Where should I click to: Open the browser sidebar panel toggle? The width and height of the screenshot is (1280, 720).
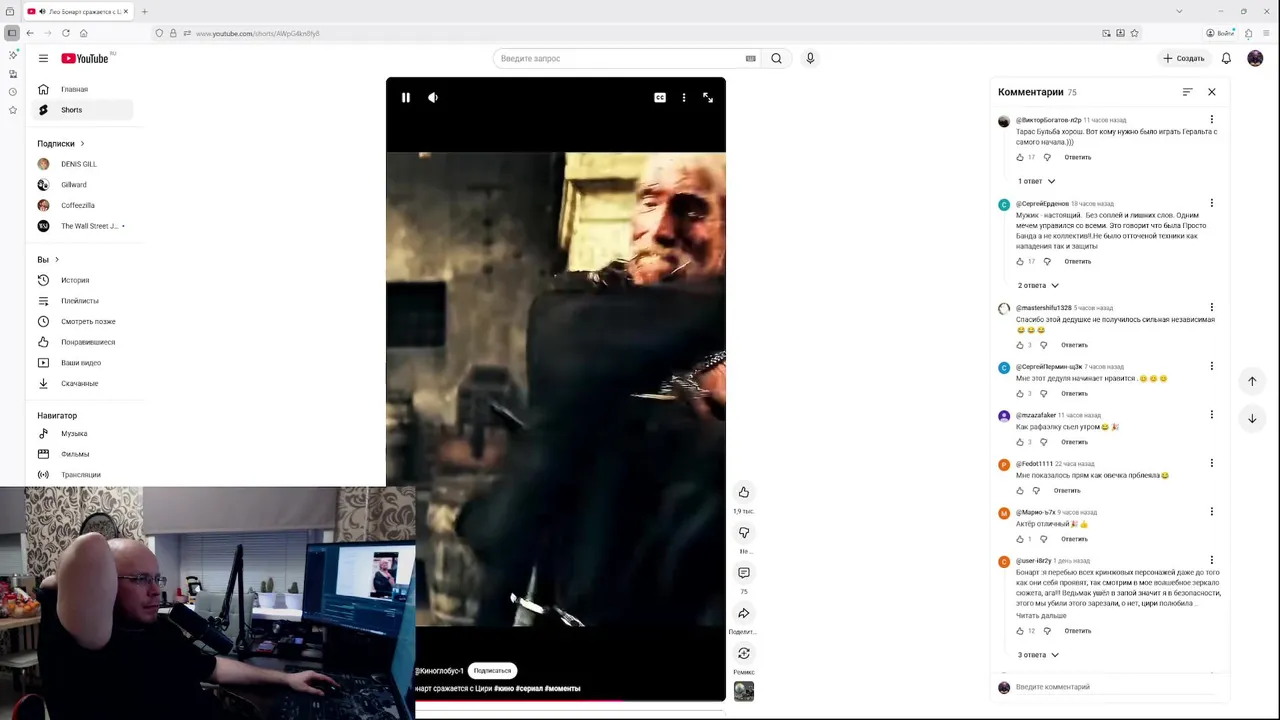[x=12, y=33]
